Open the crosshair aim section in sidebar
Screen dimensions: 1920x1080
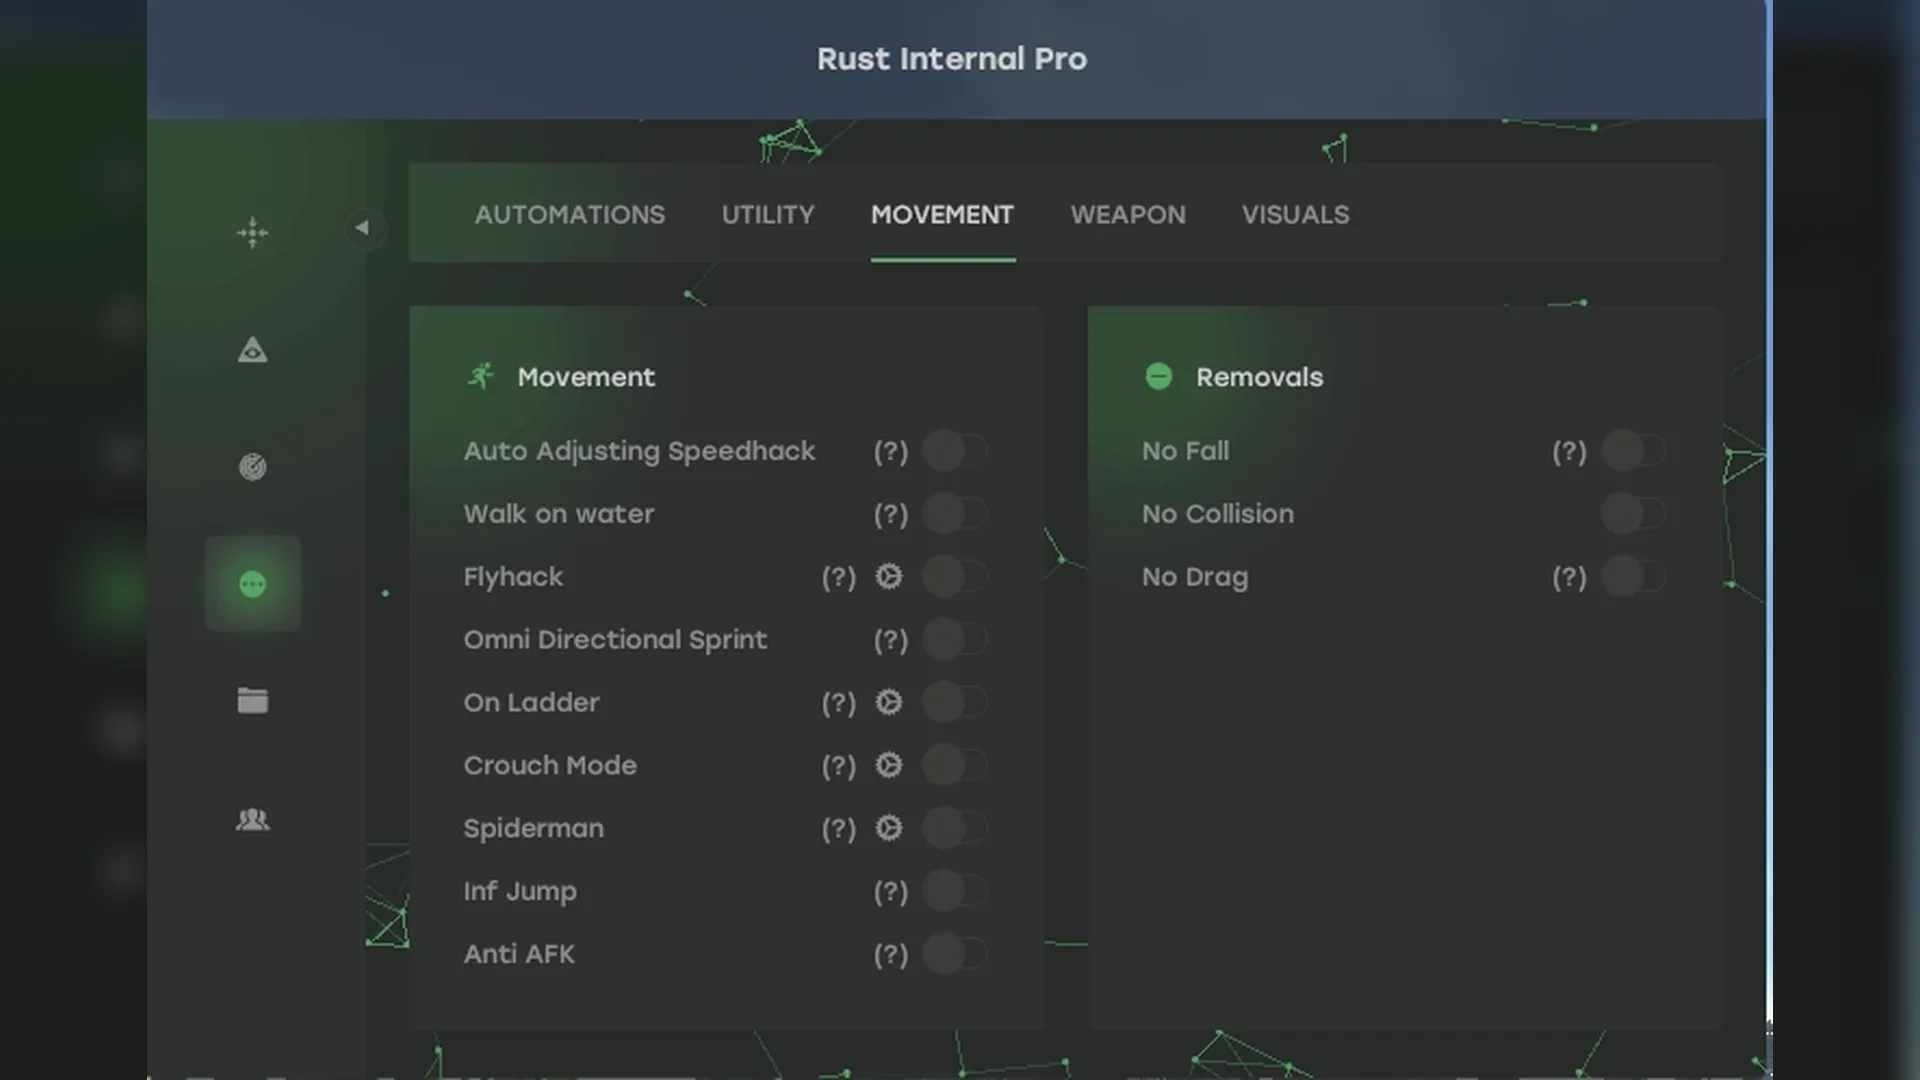[x=252, y=233]
